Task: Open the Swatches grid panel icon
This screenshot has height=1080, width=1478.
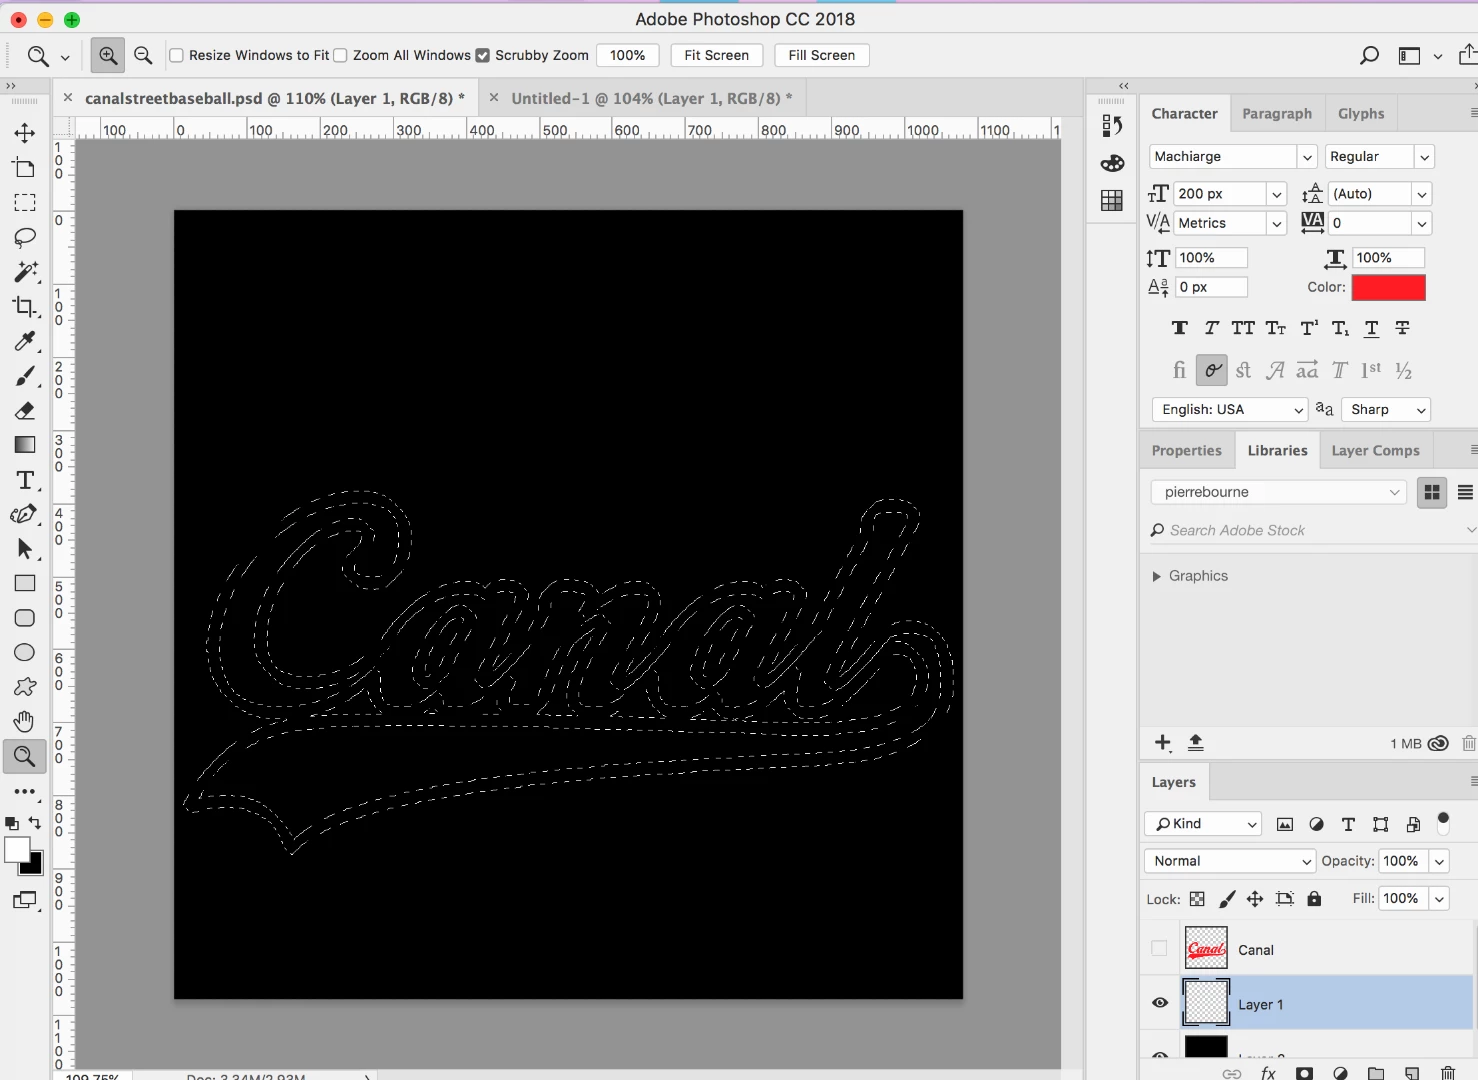Action: [1112, 201]
